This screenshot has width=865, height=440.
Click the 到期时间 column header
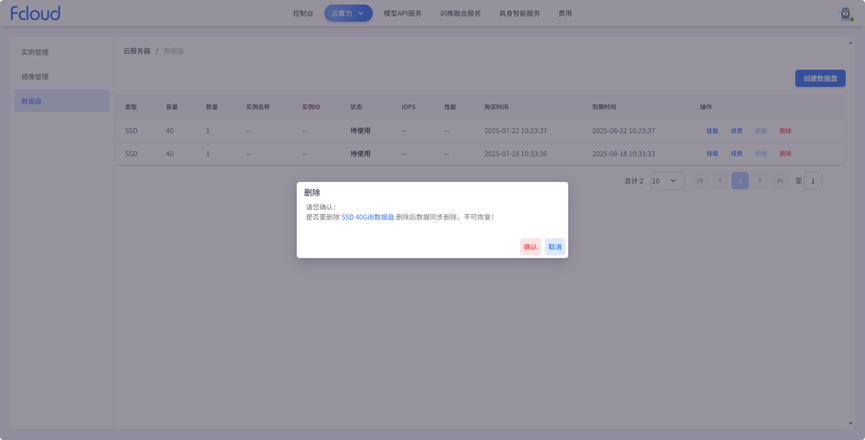coord(604,107)
